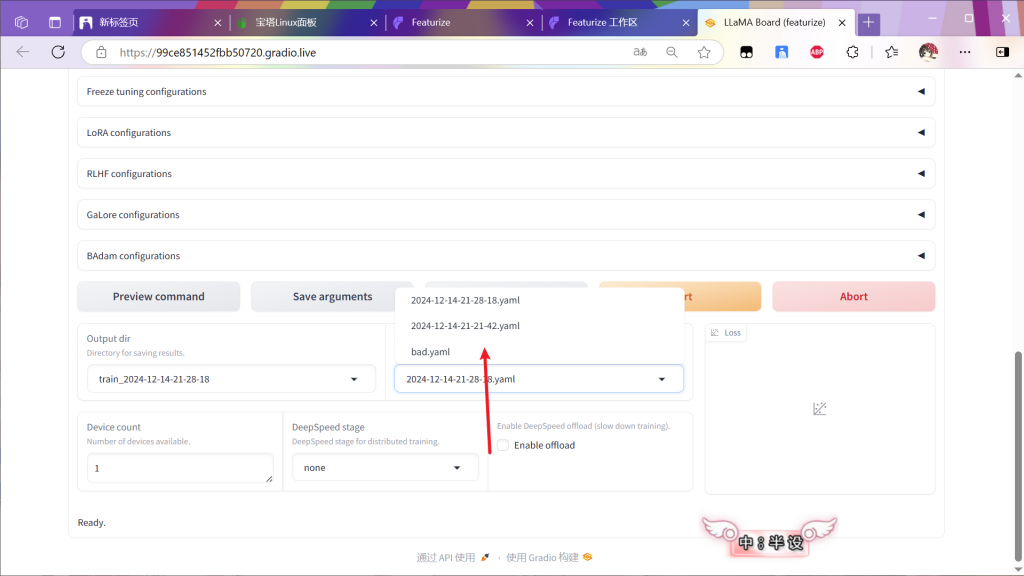Expand RLHF configurations section
The width and height of the screenshot is (1024, 576).
click(x=506, y=174)
